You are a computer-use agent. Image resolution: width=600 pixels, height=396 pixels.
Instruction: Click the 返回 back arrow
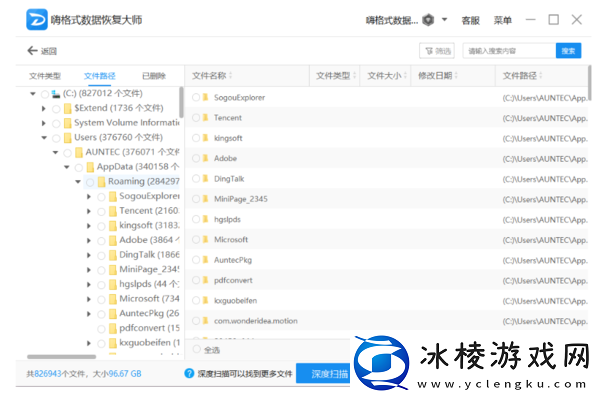pos(32,51)
